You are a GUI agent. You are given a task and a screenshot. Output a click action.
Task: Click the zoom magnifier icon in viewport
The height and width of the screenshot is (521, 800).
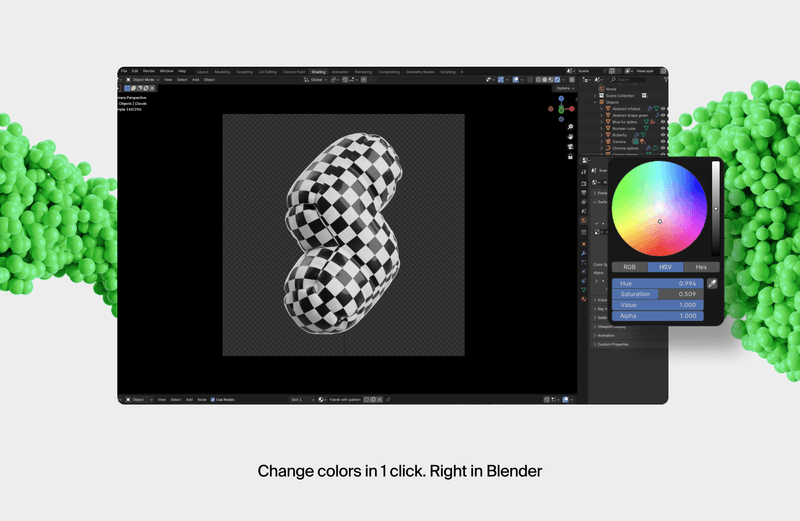pos(570,125)
